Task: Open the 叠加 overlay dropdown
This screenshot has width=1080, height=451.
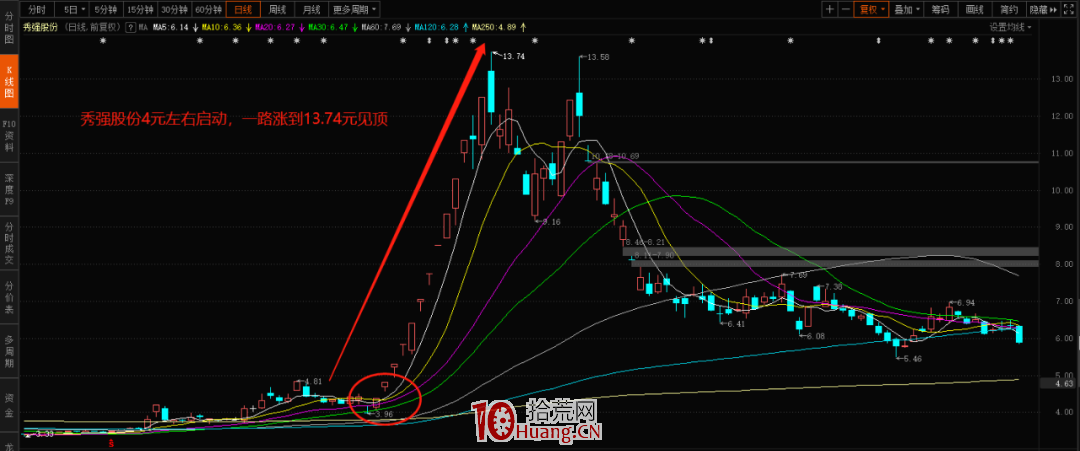Action: tap(906, 10)
